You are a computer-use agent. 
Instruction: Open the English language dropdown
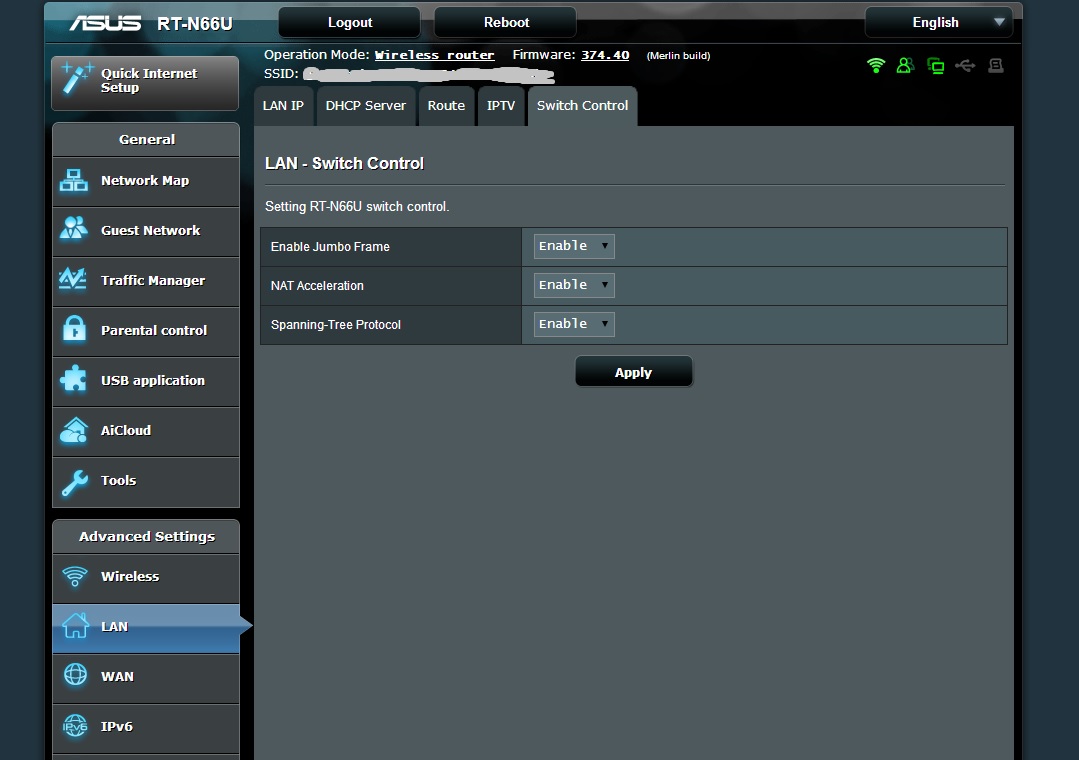tap(939, 22)
